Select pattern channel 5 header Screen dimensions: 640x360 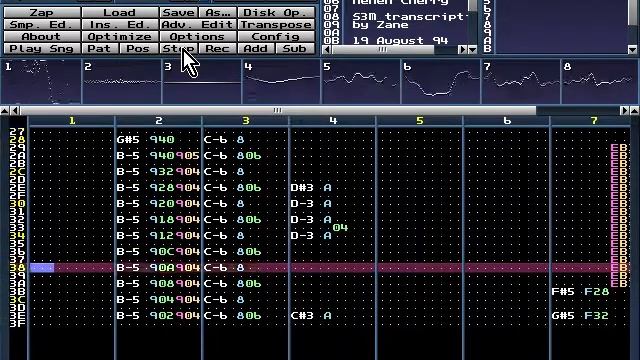420,120
